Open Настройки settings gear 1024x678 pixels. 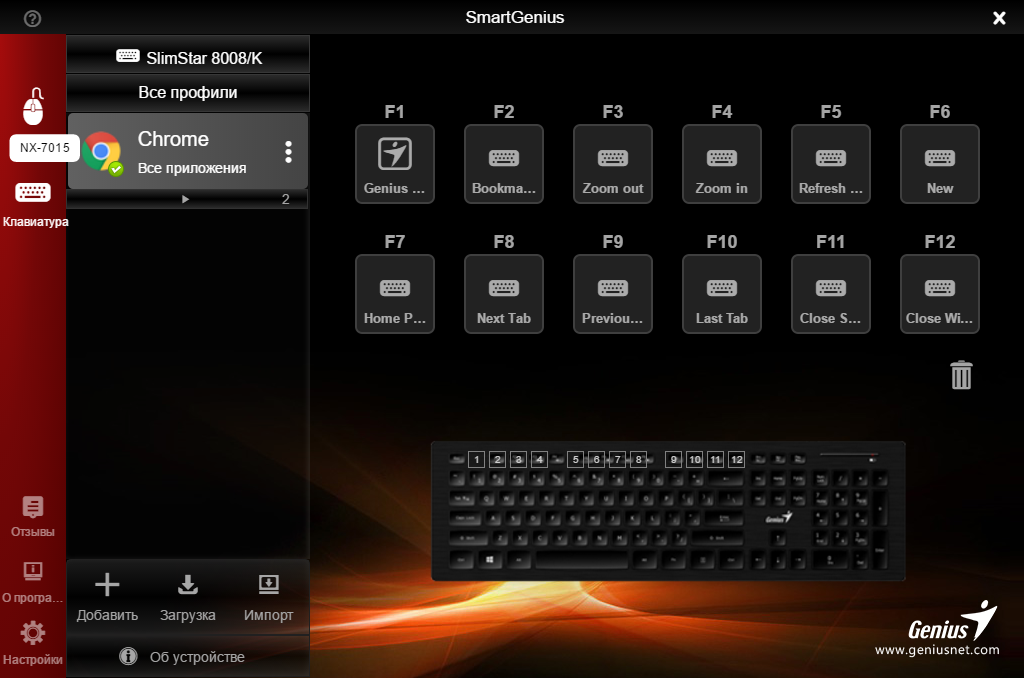(x=33, y=643)
